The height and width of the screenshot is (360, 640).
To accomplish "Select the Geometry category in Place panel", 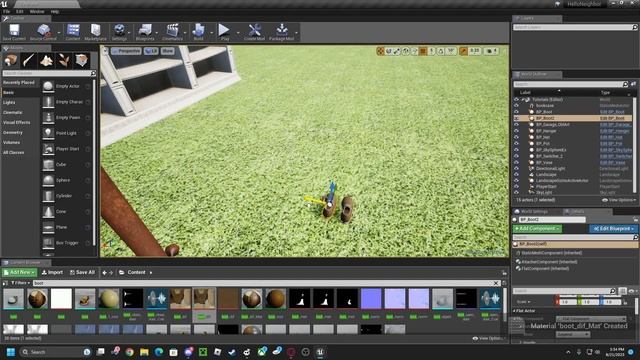I will pos(13,133).
